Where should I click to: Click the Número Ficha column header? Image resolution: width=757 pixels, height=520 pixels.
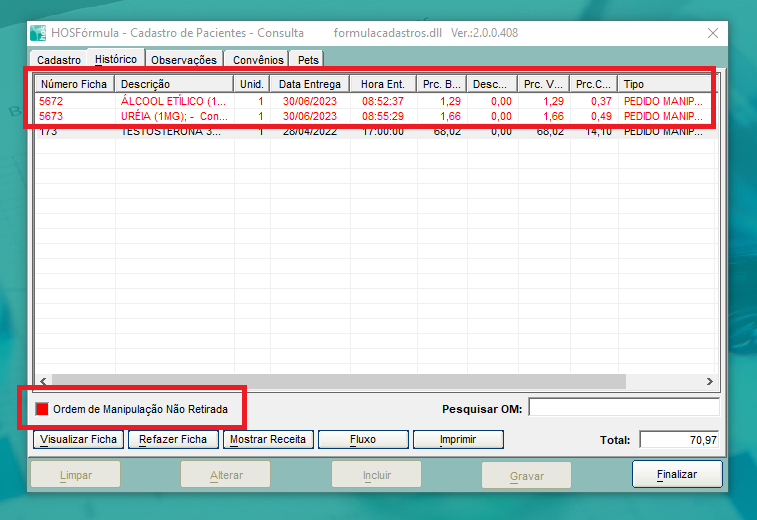click(x=73, y=84)
